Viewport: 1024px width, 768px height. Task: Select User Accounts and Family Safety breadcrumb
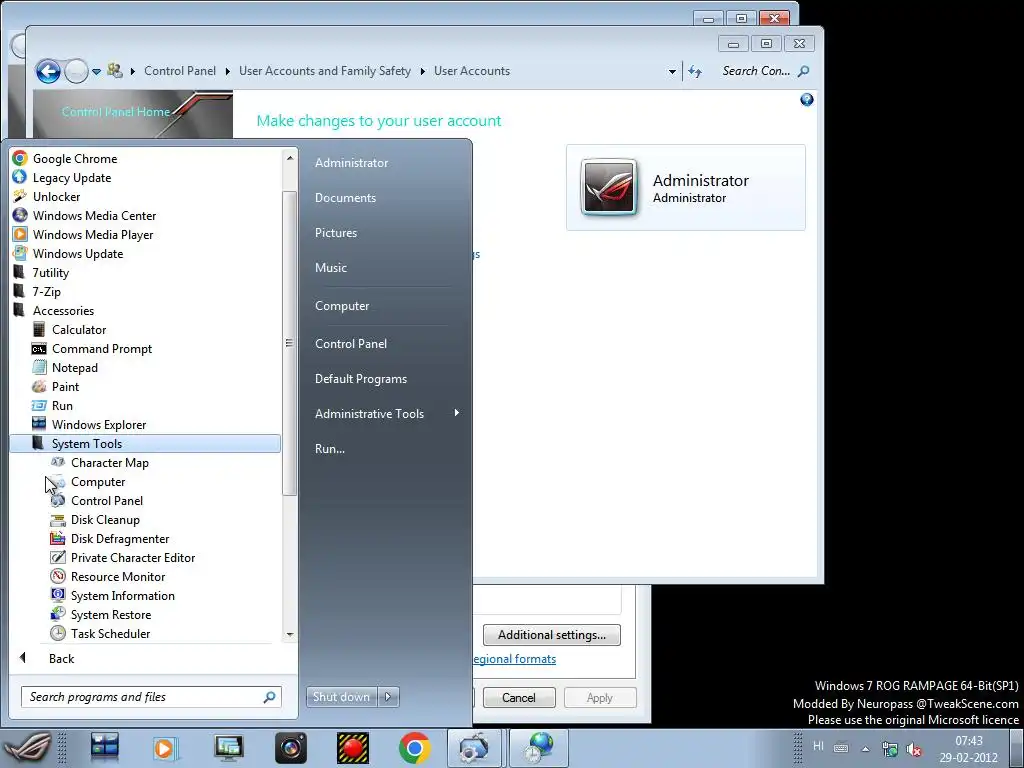(325, 71)
